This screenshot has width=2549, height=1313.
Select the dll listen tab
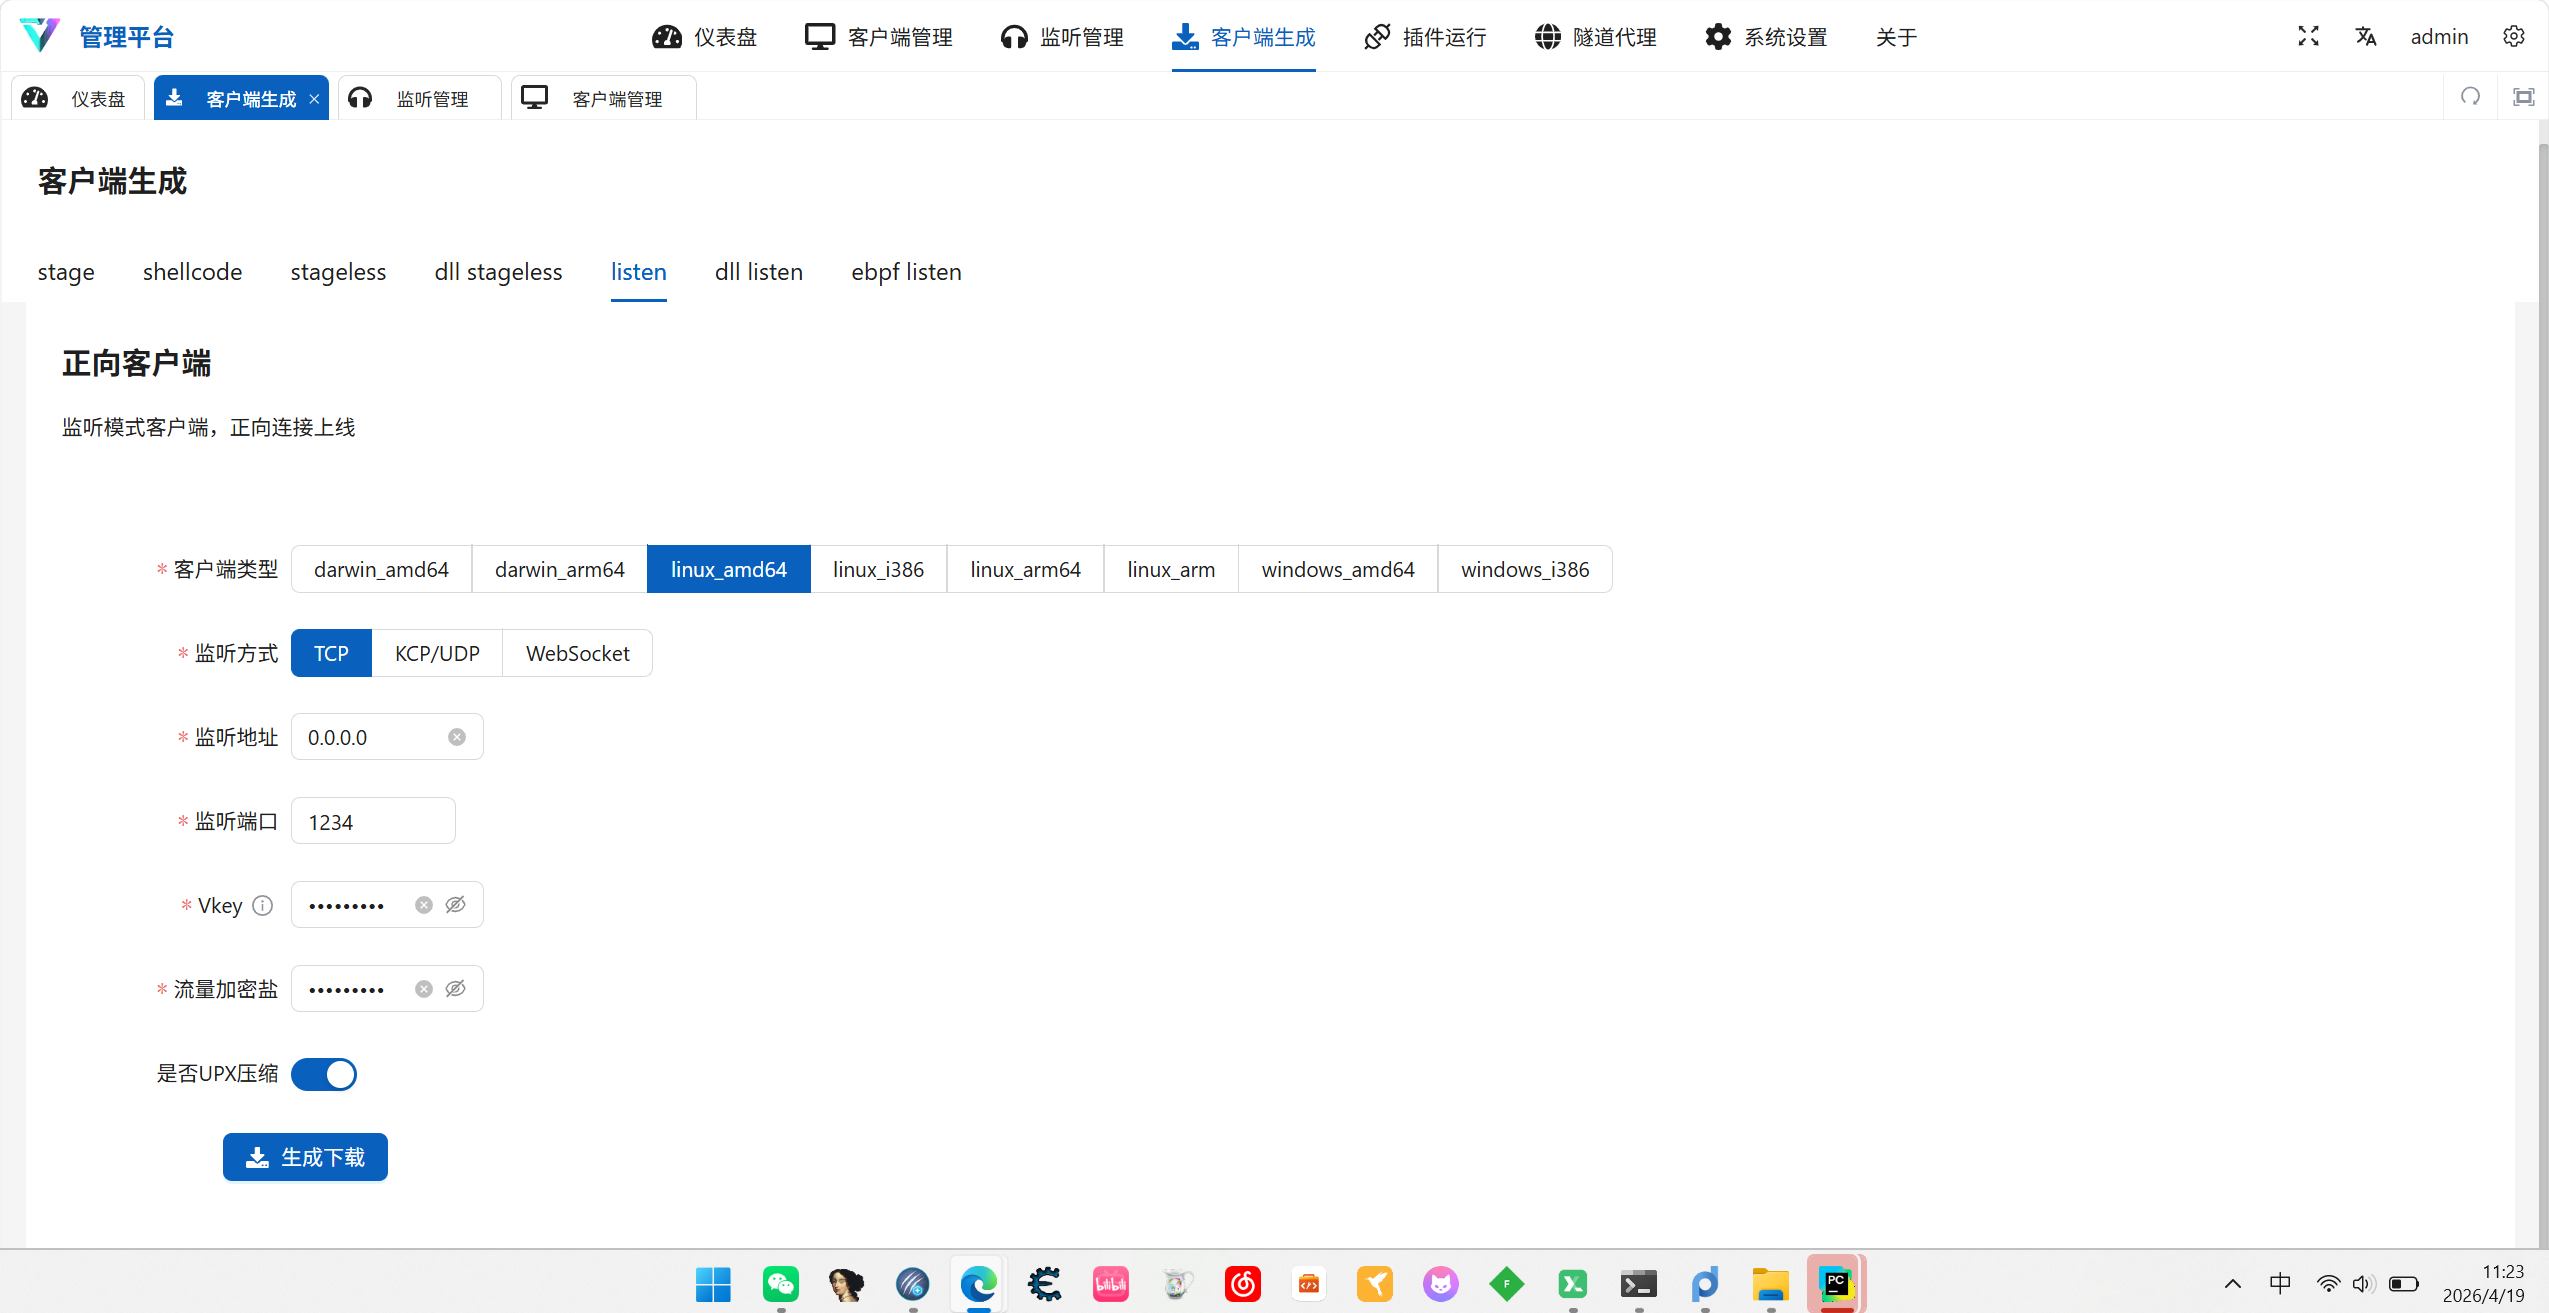(x=758, y=272)
